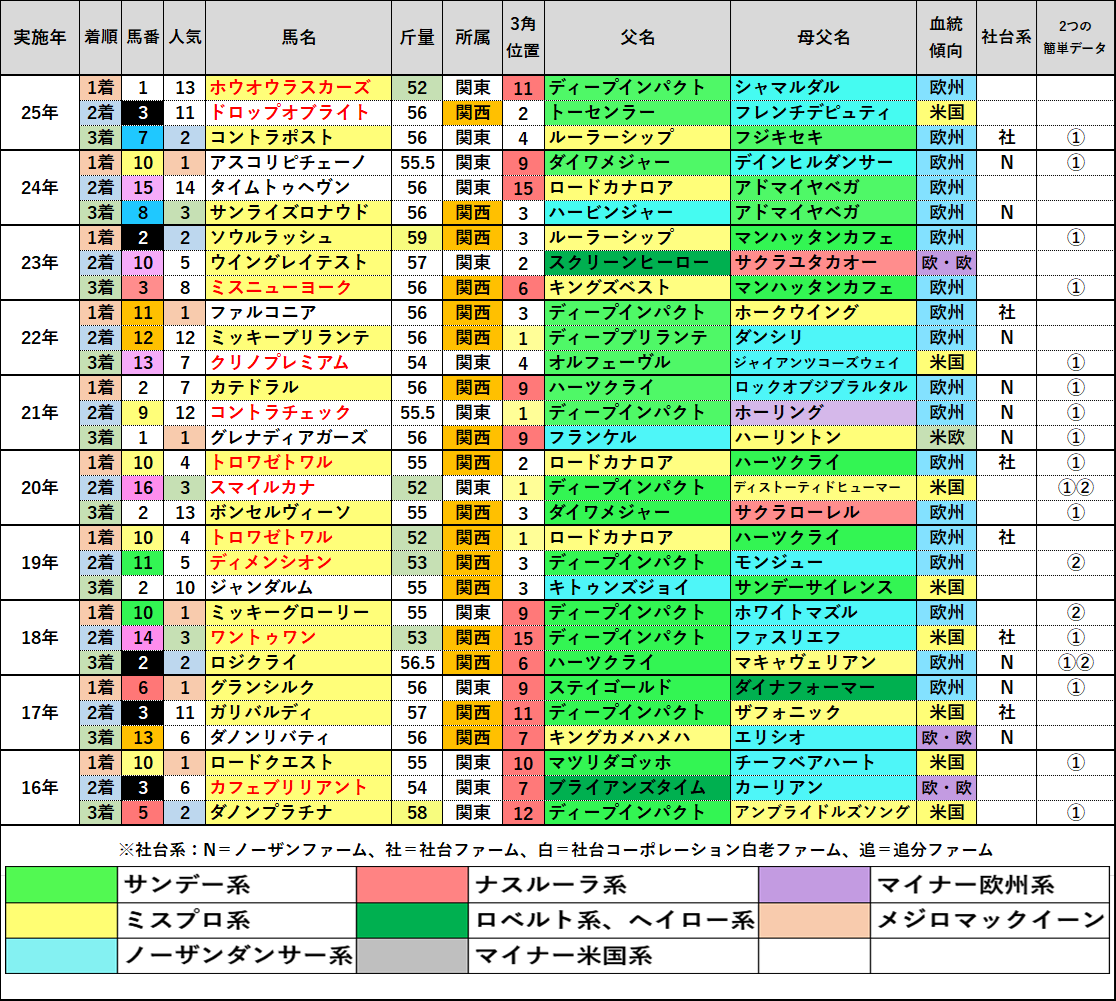Select the 血統傾向 column header

[947, 38]
